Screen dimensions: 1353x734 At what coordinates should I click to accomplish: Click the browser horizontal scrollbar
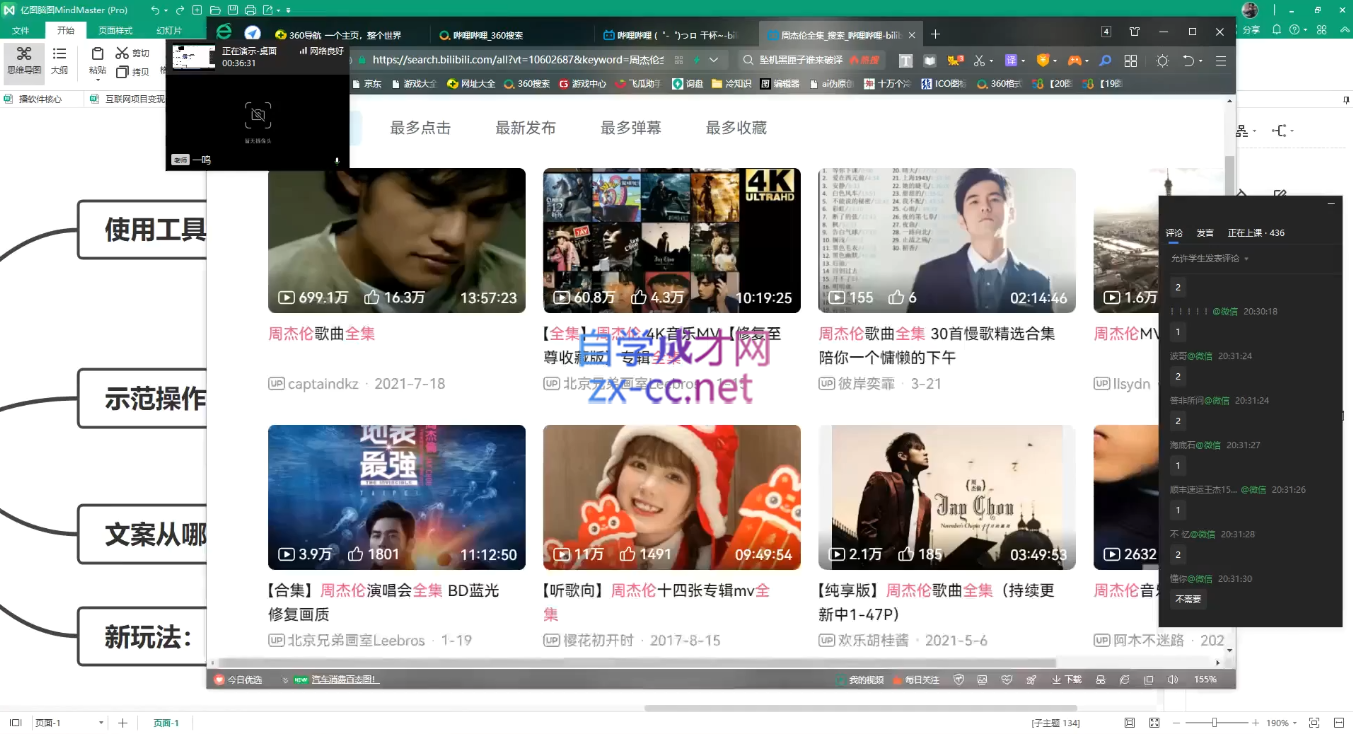tap(638, 662)
